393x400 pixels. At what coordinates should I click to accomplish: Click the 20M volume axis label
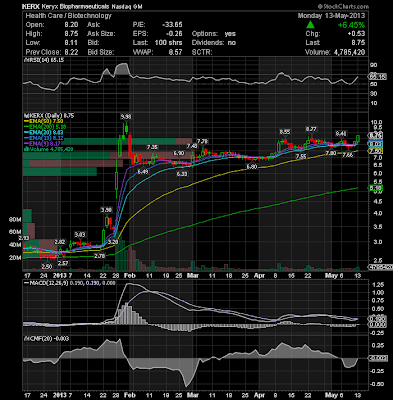15,258
